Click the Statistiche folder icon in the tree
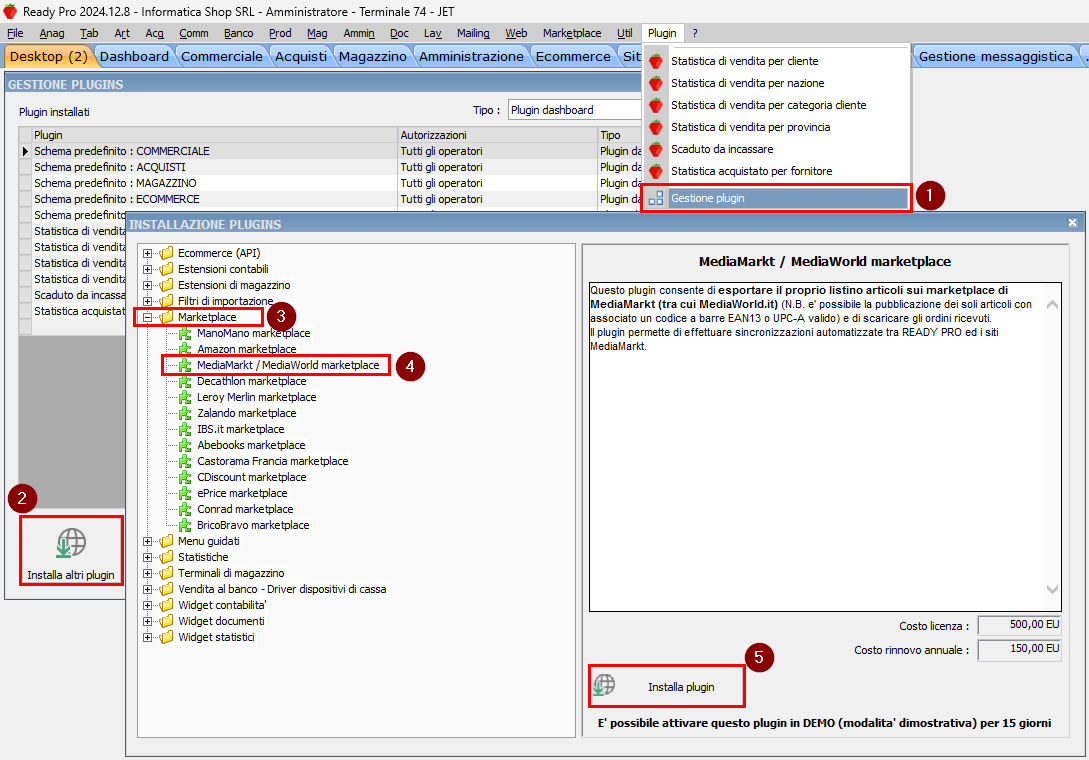Image resolution: width=1089 pixels, height=760 pixels. (x=166, y=557)
